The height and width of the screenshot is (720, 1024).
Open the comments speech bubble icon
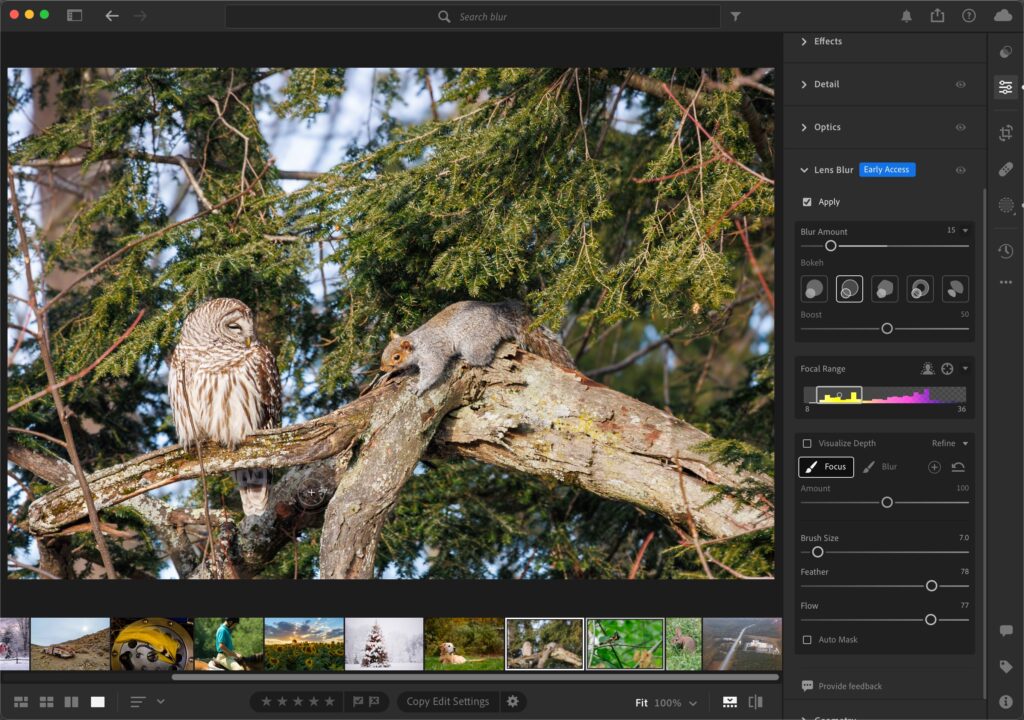coord(1006,630)
